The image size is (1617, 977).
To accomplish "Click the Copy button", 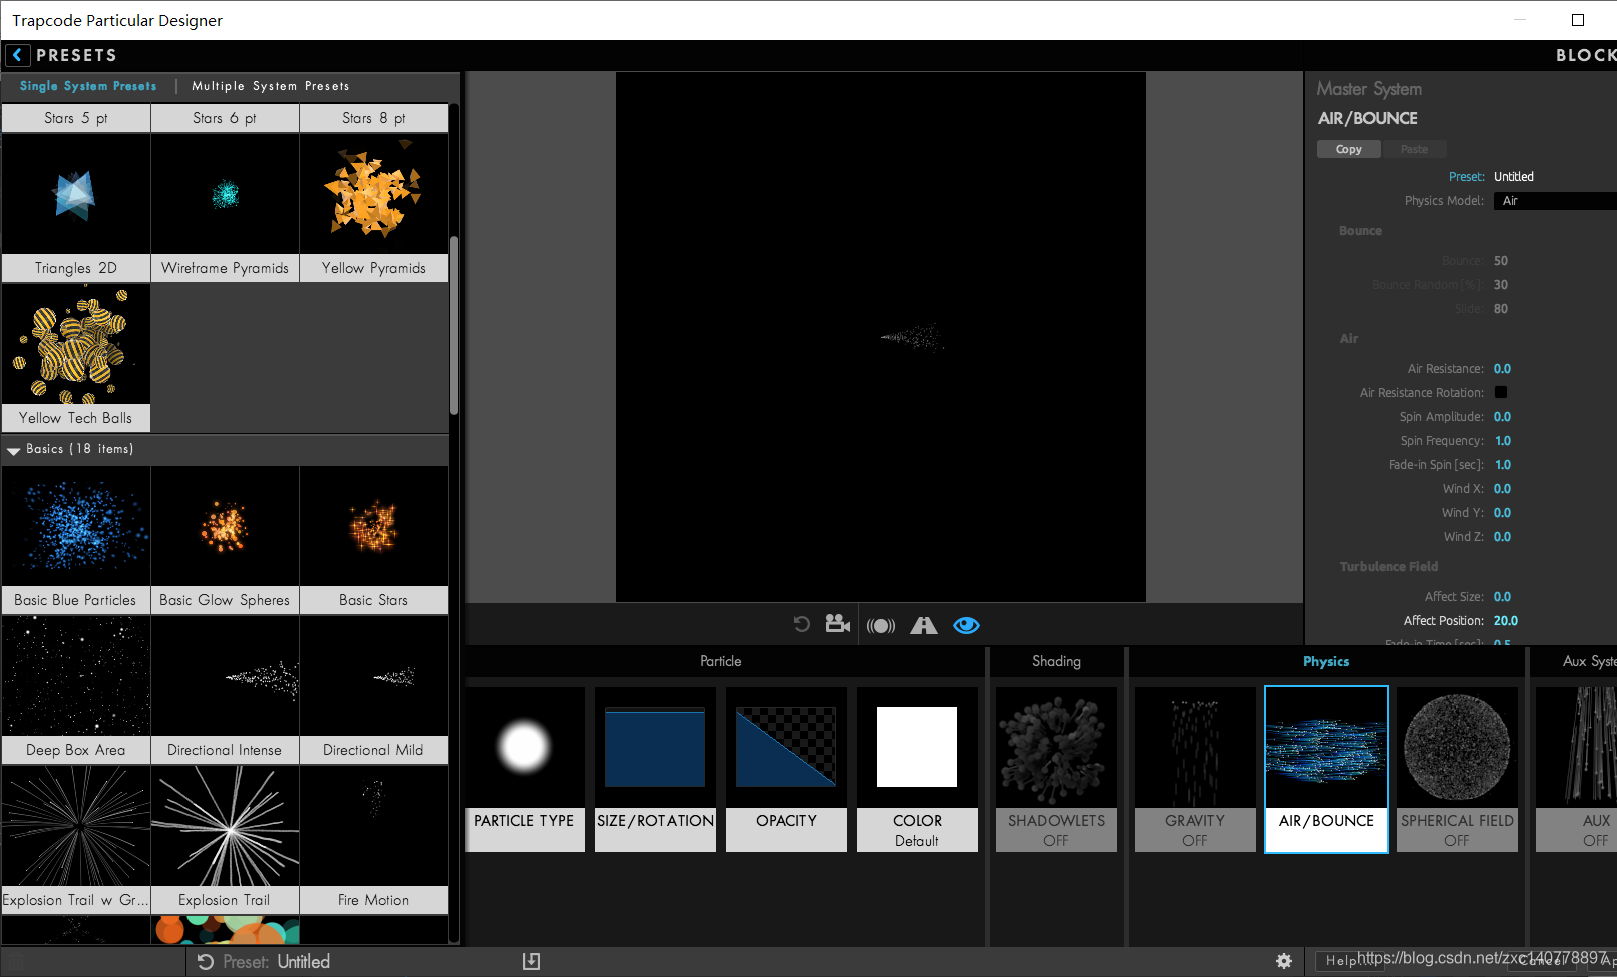I will (x=1349, y=149).
